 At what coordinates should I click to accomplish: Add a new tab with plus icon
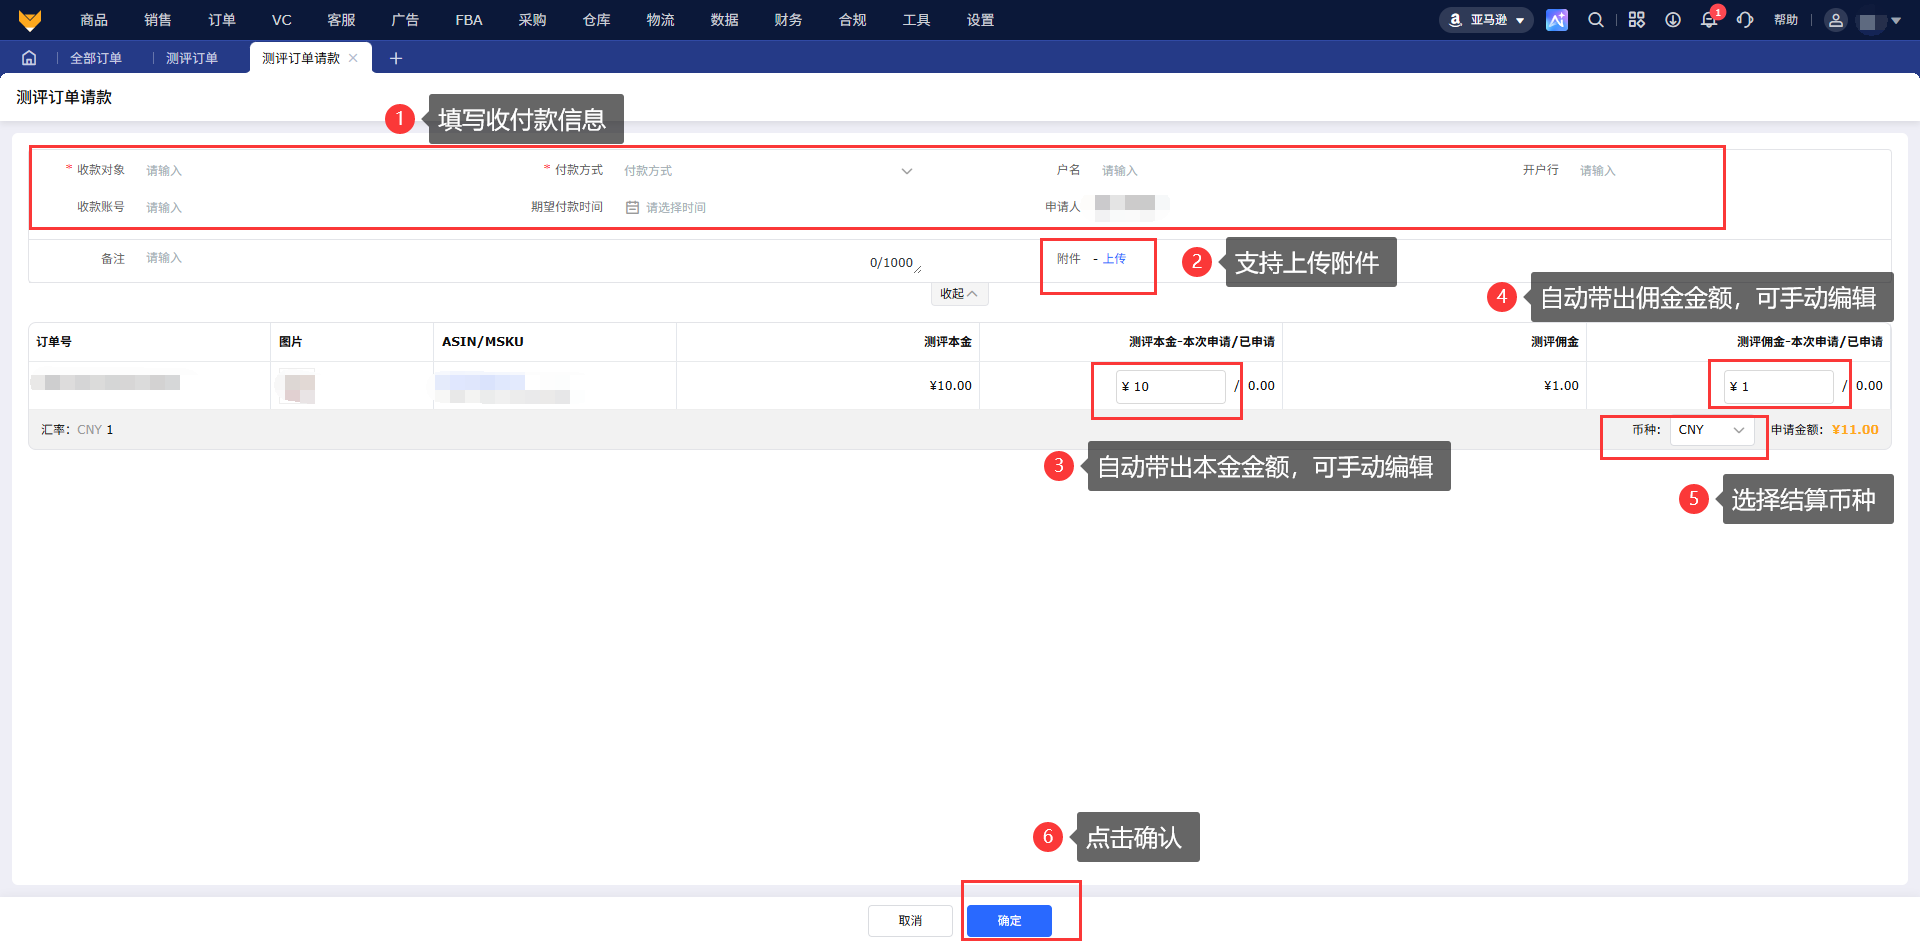396,58
